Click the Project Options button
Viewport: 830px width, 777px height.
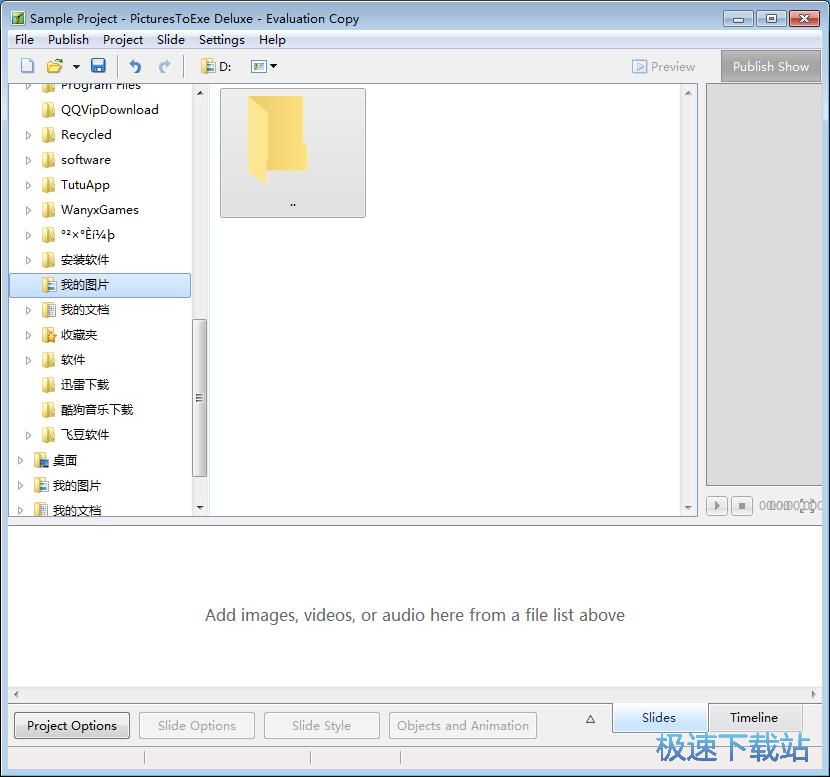[x=72, y=725]
